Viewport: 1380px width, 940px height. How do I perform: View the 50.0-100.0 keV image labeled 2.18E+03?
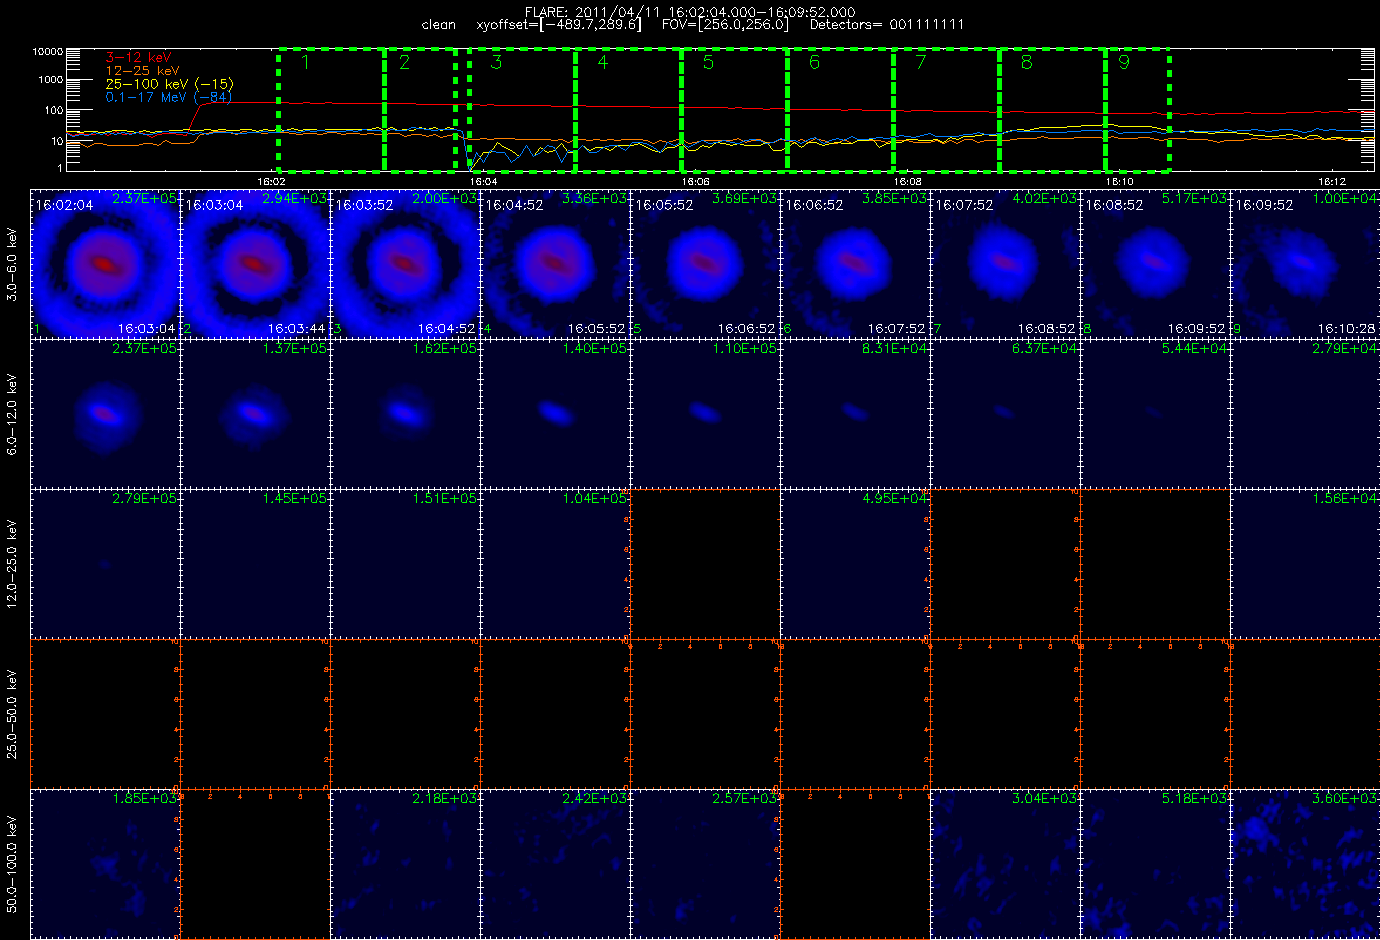405,863
